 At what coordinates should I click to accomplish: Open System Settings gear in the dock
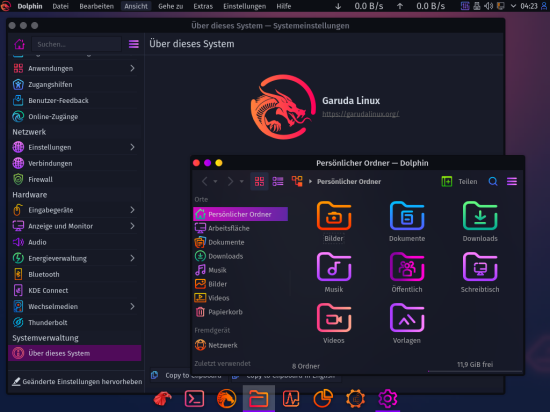(387, 399)
